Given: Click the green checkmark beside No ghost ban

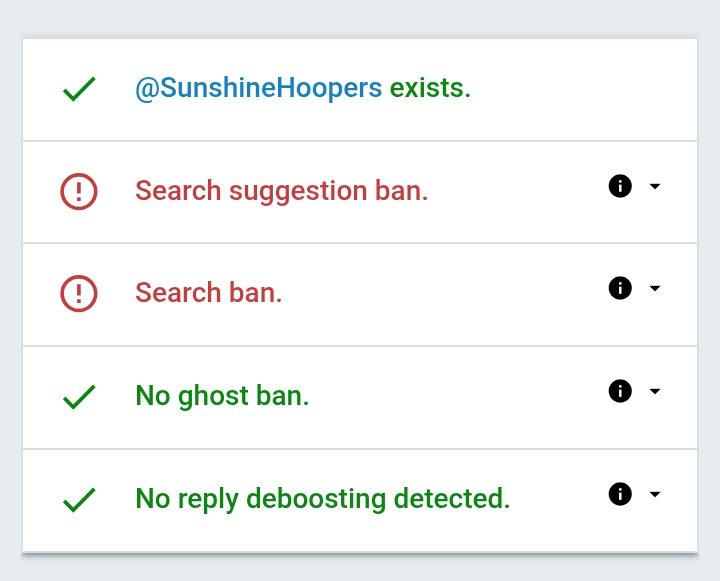Looking at the screenshot, I should coord(79,397).
